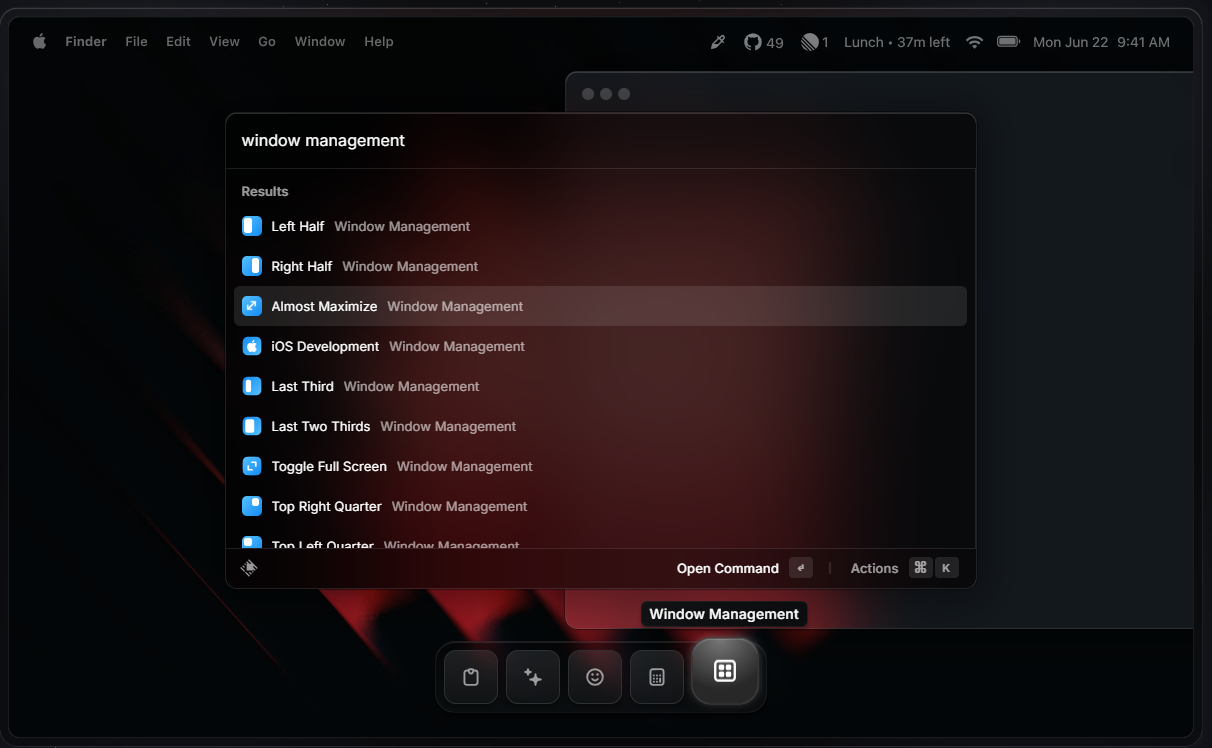Open Clipboard History in the Raycast dock
The height and width of the screenshot is (748, 1212).
[470, 676]
